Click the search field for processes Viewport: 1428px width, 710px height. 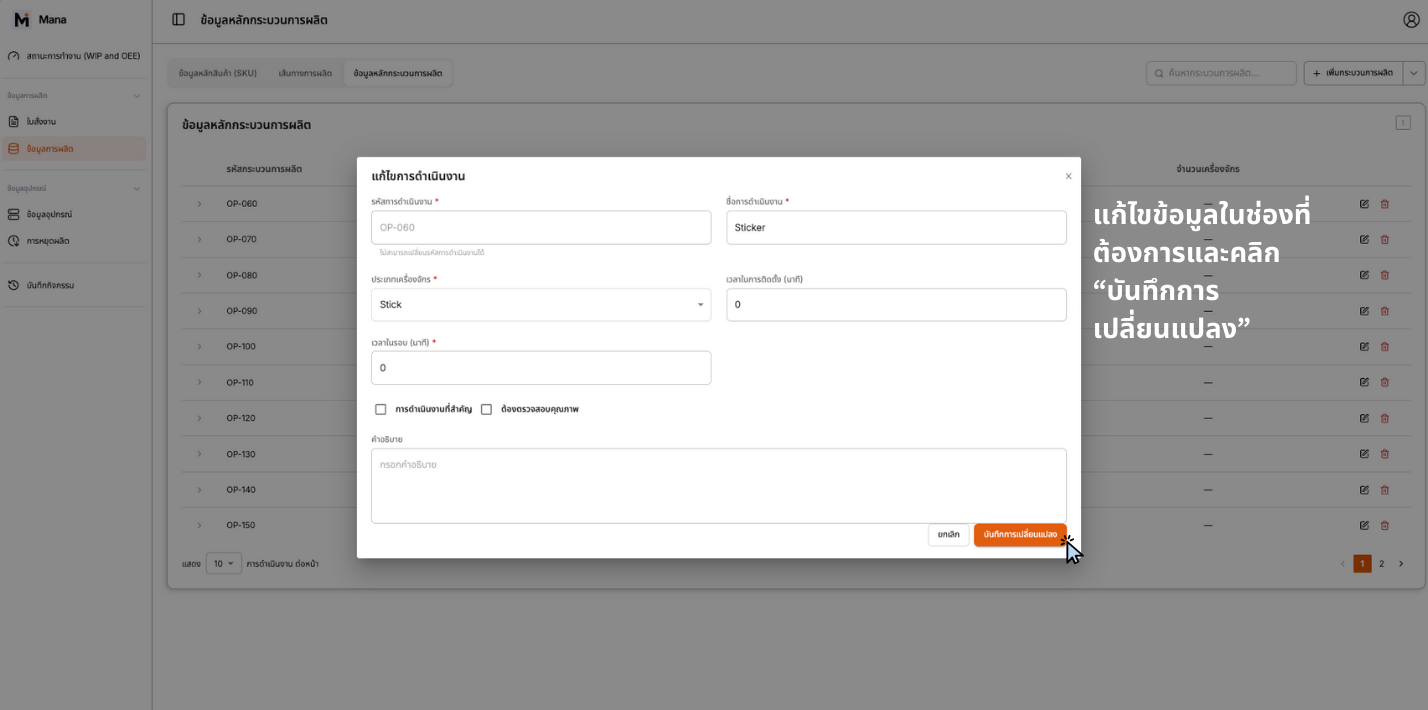click(x=1220, y=72)
